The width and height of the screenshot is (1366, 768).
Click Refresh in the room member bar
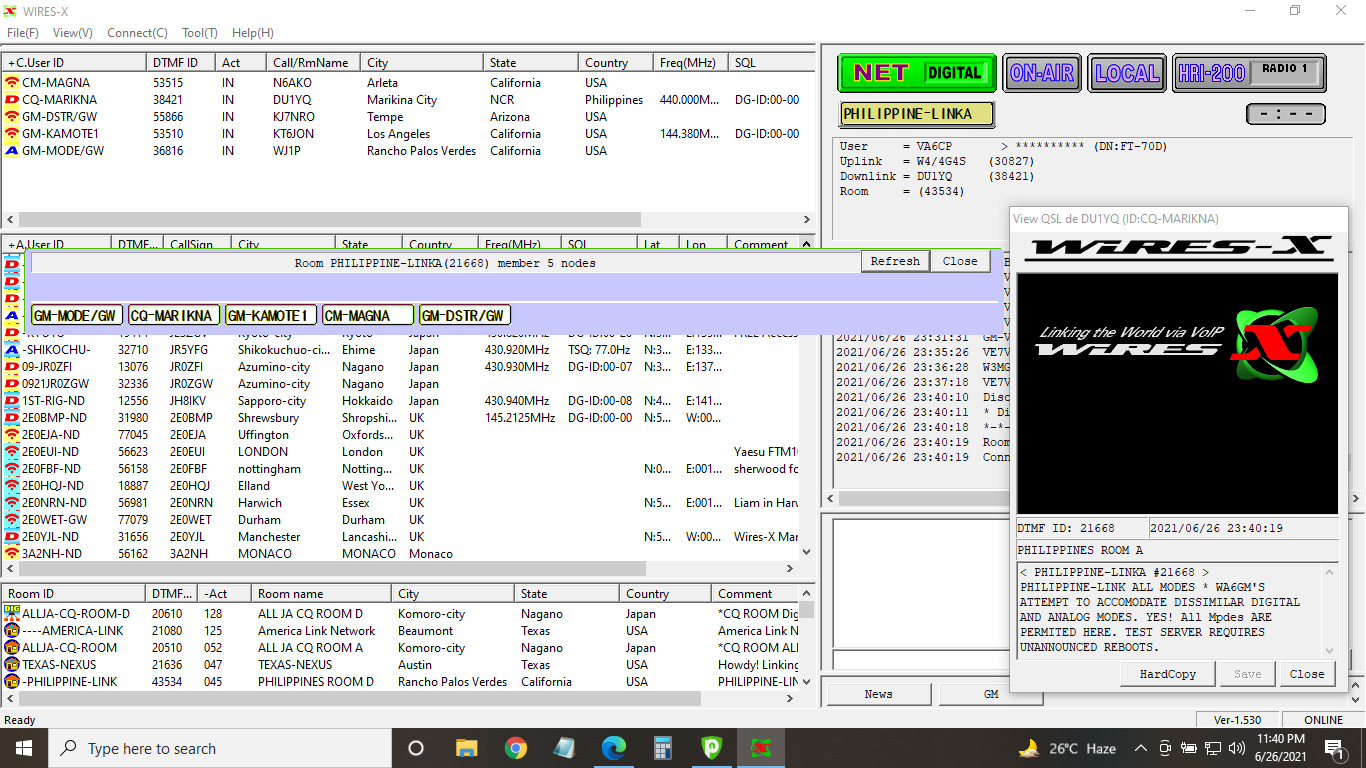tap(894, 261)
